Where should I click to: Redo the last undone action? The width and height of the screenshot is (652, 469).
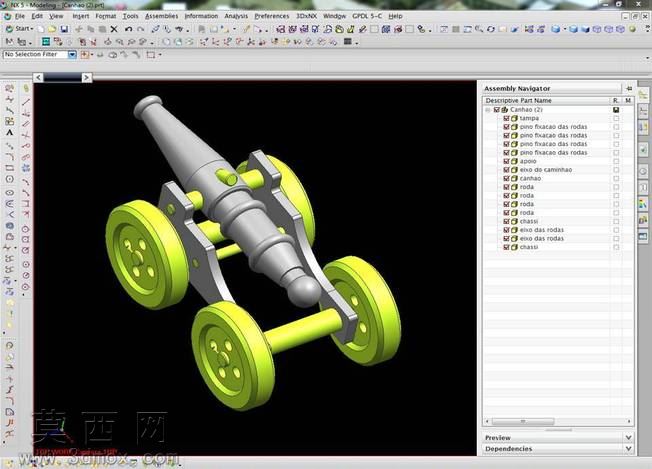click(x=141, y=29)
